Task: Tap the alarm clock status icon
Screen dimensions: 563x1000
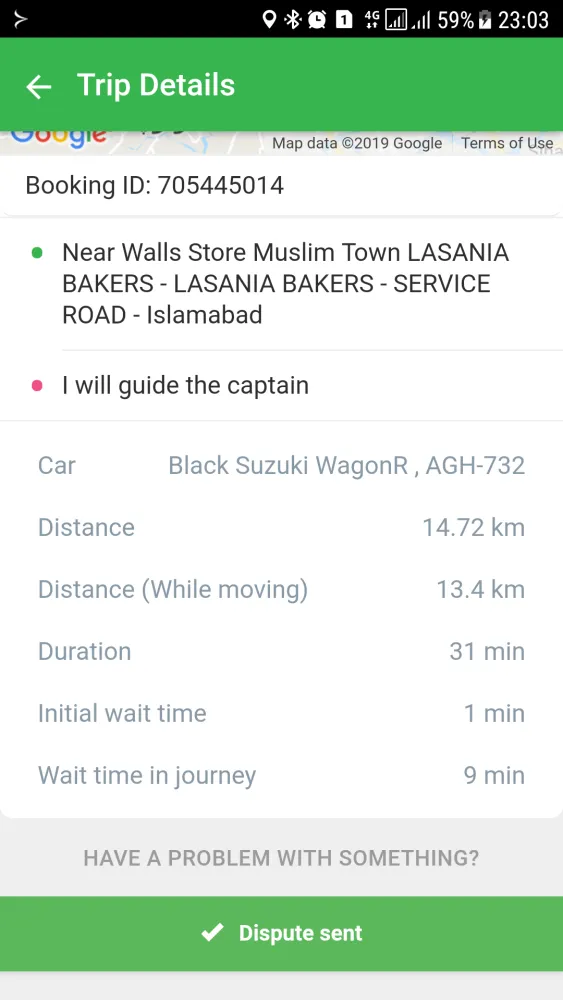Action: click(316, 20)
